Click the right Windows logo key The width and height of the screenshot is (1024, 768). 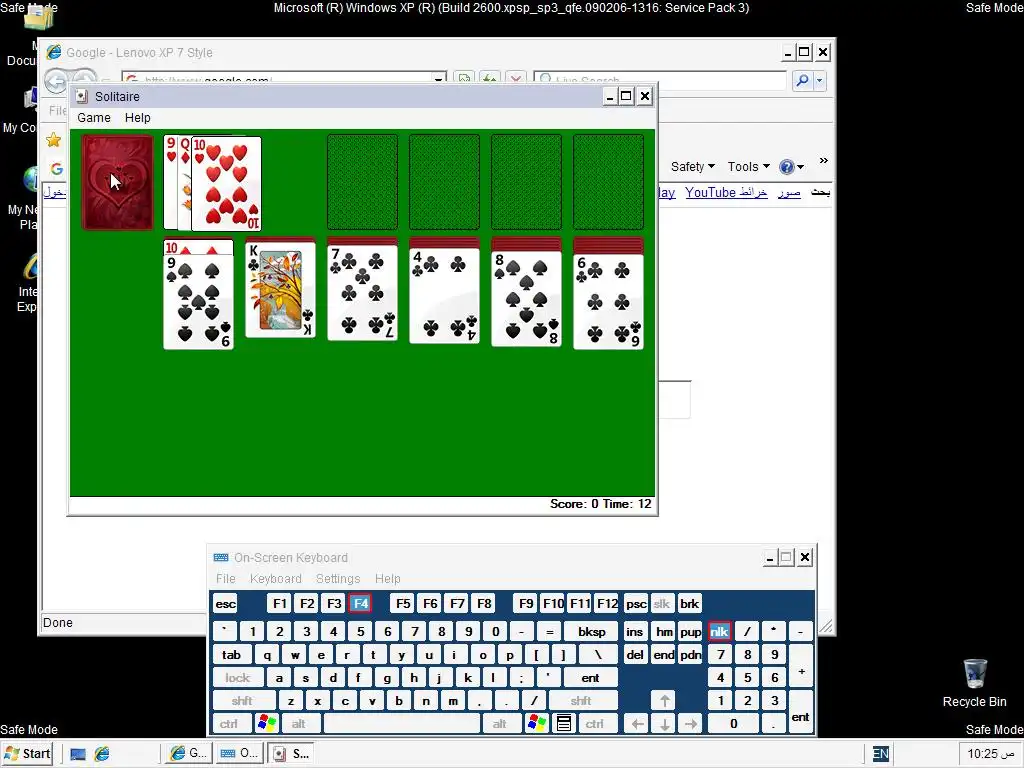coord(537,724)
